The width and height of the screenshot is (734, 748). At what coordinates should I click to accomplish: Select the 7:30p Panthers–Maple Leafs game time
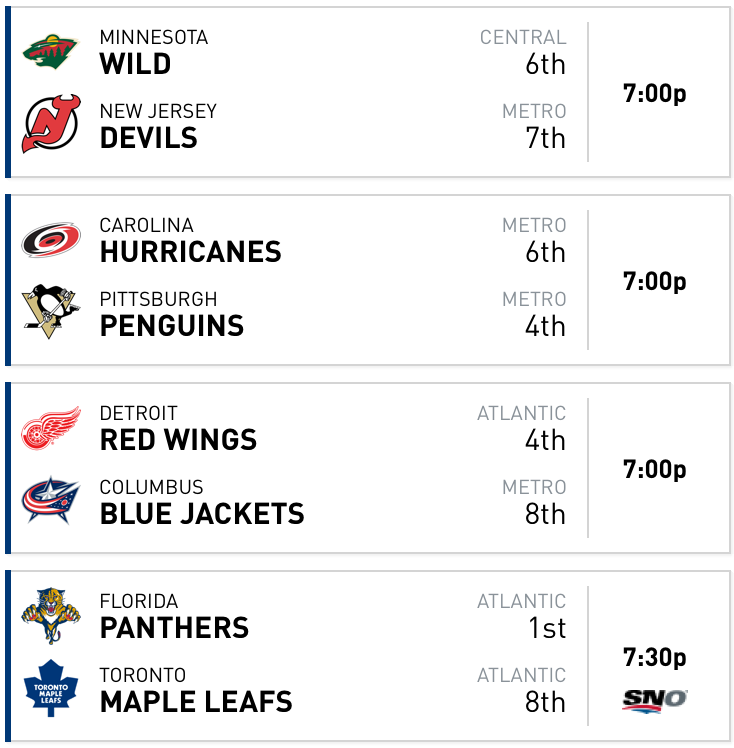(654, 657)
